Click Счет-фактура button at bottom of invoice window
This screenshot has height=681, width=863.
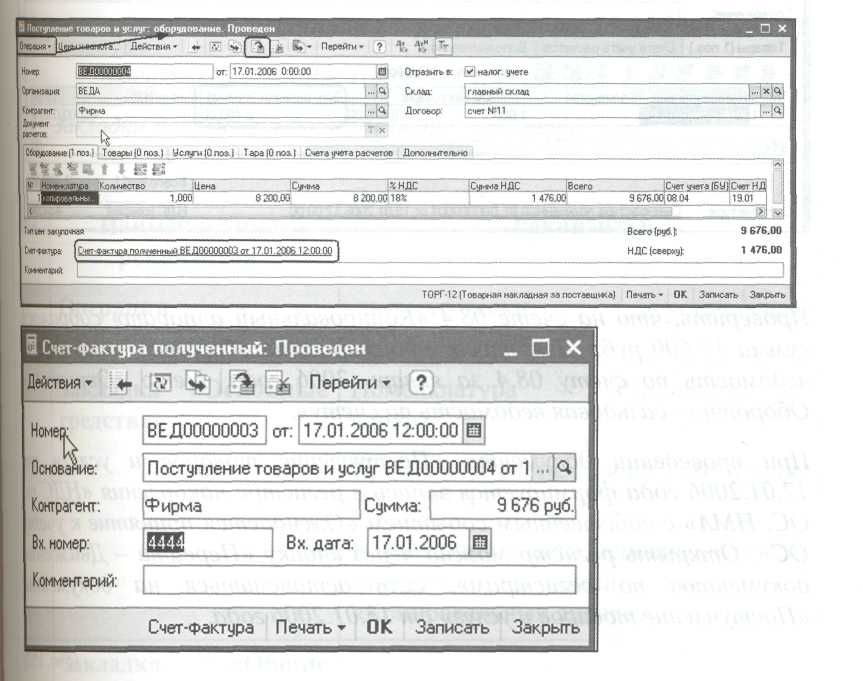(201, 627)
